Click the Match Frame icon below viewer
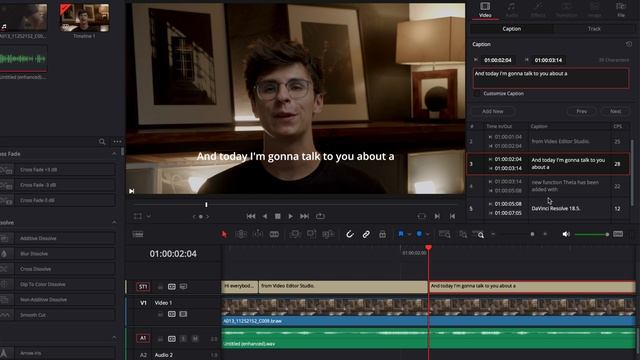 click(422, 216)
